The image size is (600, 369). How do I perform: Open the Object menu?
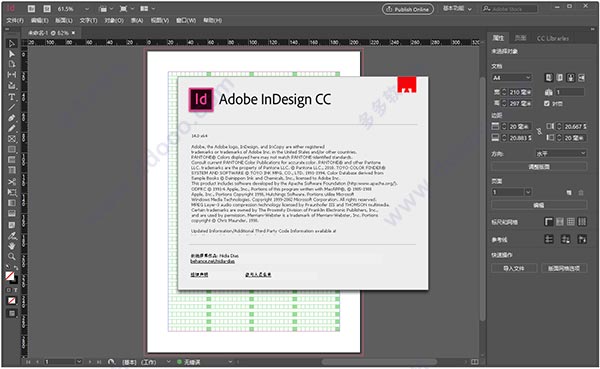pos(114,20)
